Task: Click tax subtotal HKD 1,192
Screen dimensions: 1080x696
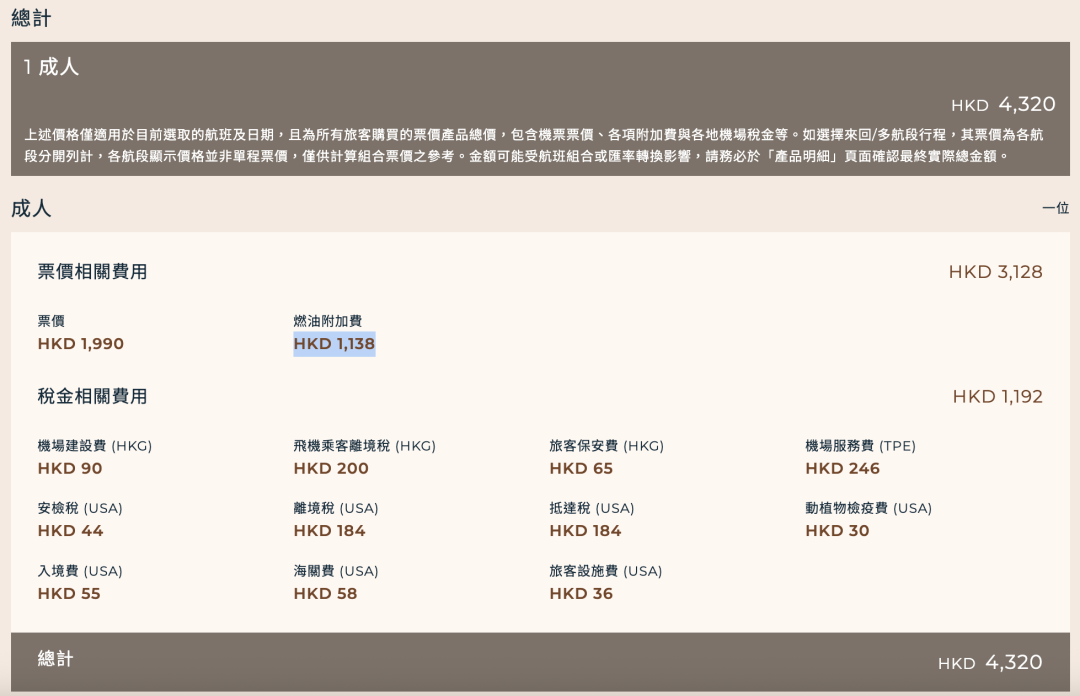Action: [997, 396]
